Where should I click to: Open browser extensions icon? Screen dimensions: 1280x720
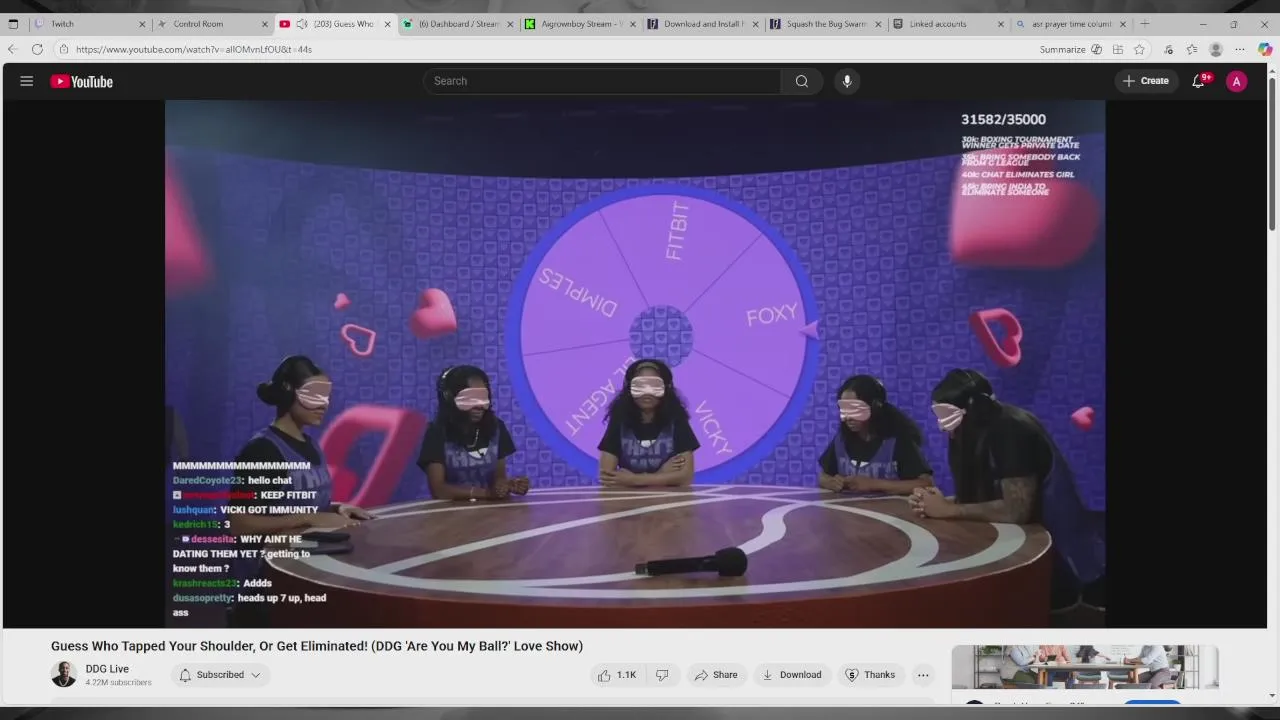click(1168, 49)
